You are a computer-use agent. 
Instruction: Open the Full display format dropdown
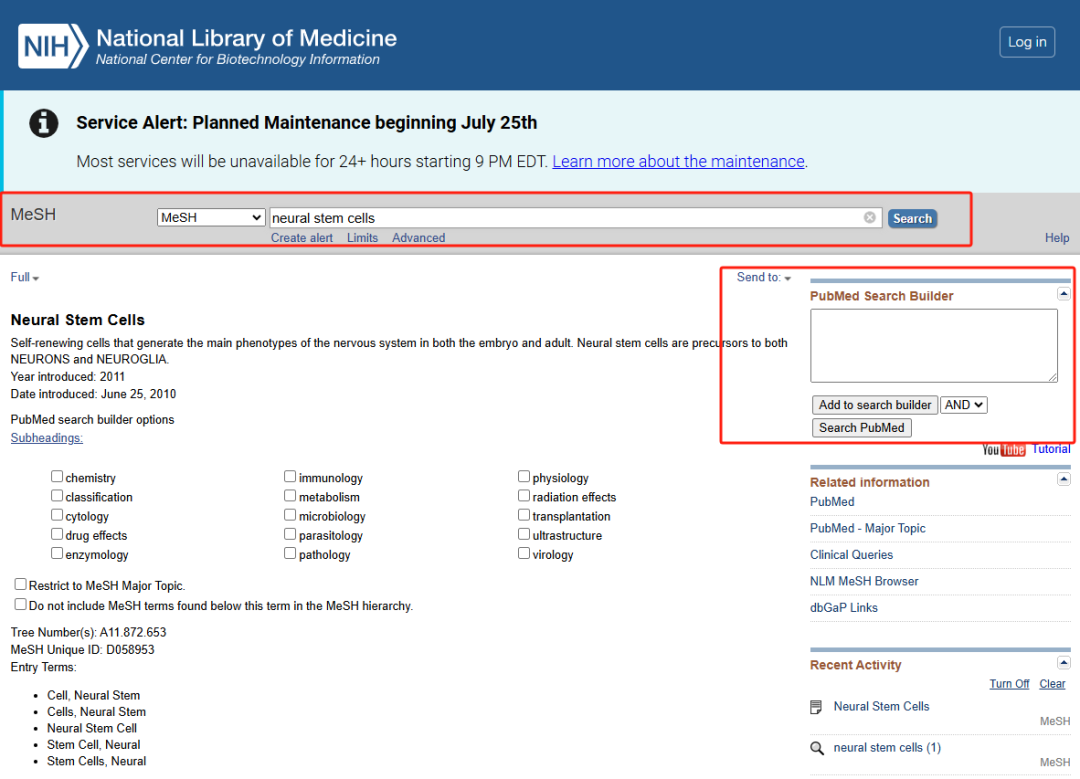pyautogui.click(x=25, y=278)
